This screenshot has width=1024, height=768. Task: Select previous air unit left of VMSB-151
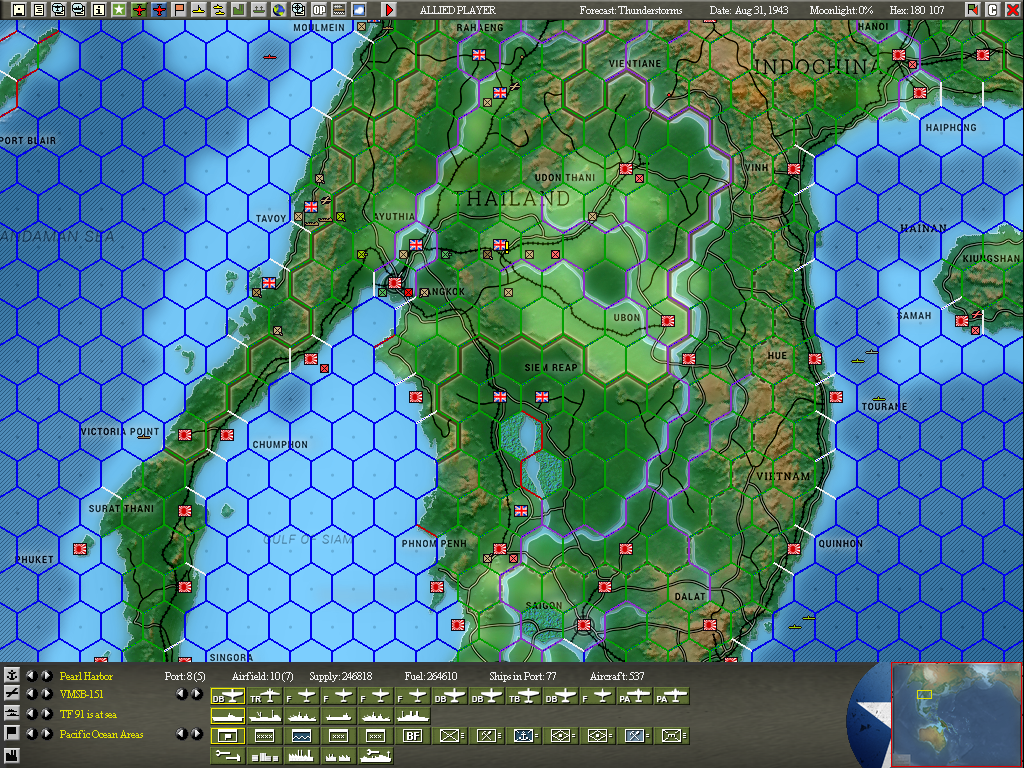tap(31, 694)
